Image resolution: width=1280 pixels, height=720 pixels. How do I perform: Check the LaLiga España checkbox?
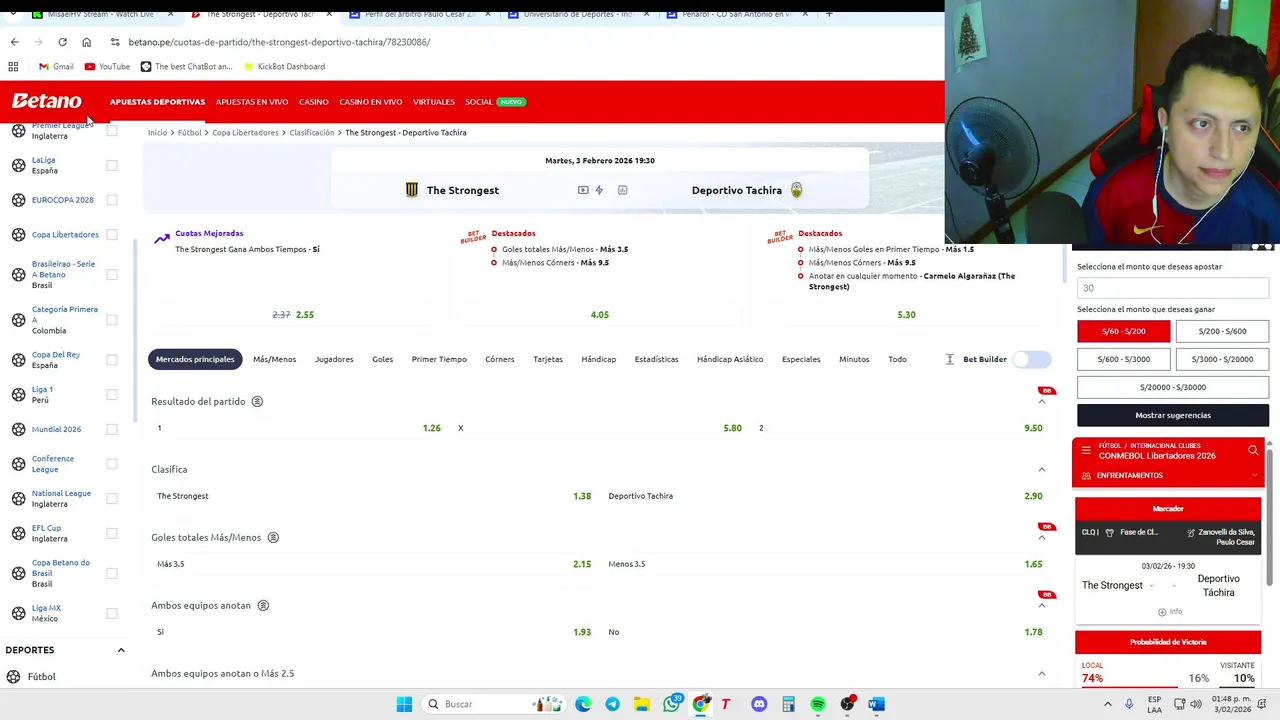coord(112,165)
